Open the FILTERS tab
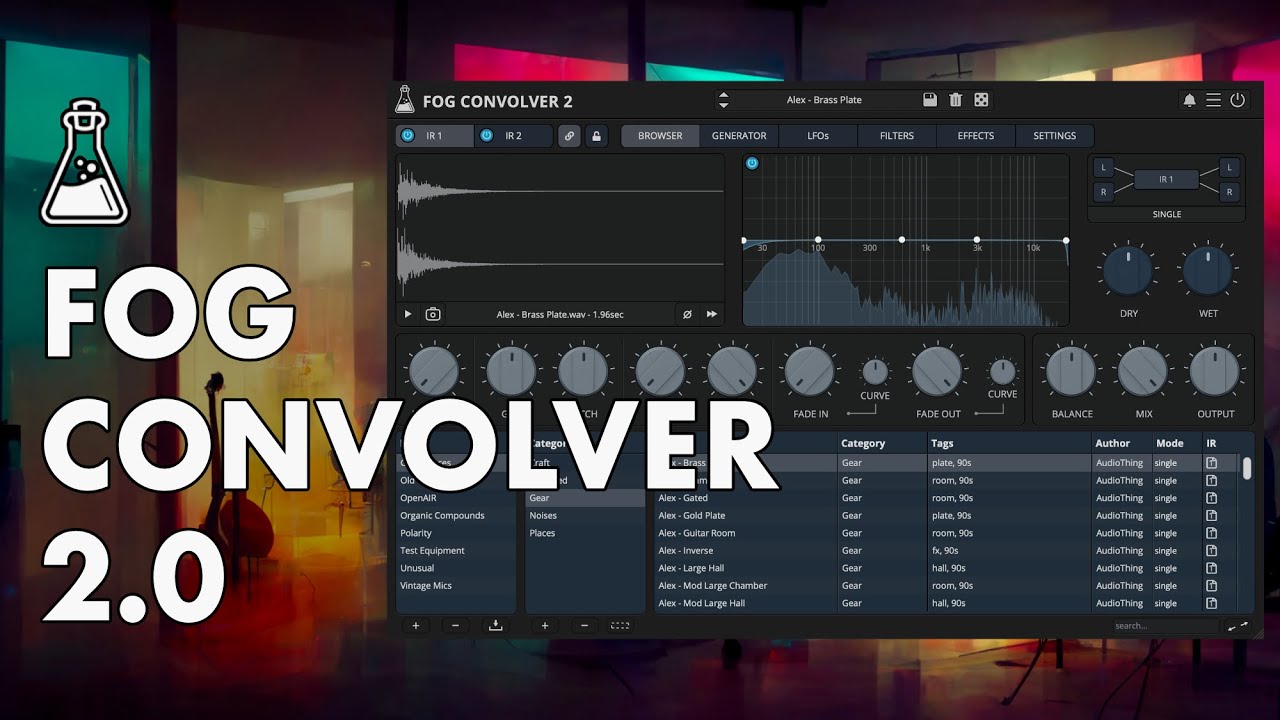The width and height of the screenshot is (1280, 720). click(897, 136)
